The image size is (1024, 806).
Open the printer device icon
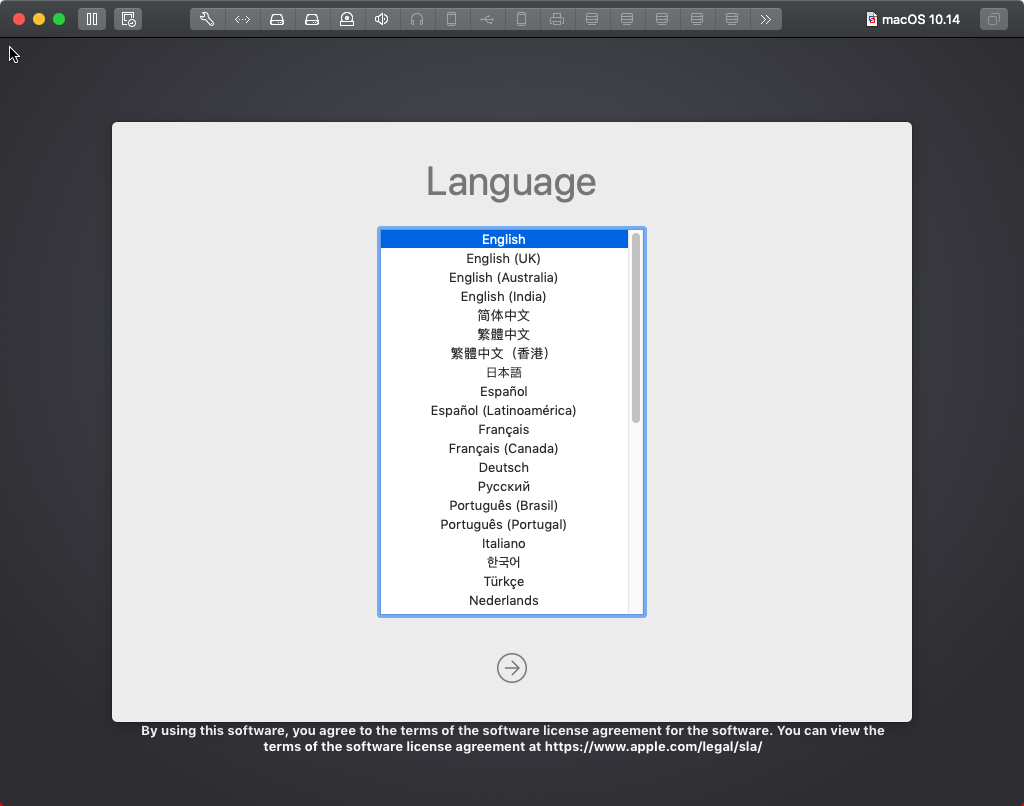pos(557,19)
